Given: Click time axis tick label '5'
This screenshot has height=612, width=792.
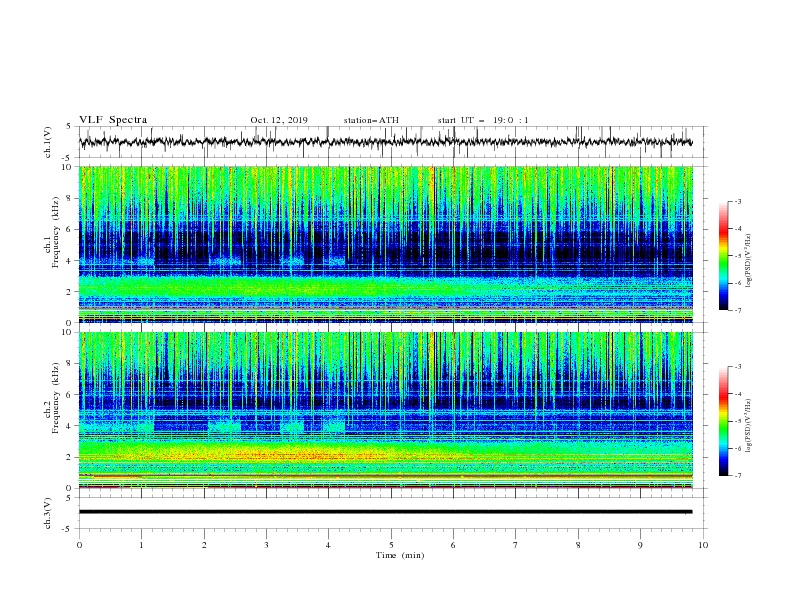Looking at the screenshot, I should coord(391,545).
